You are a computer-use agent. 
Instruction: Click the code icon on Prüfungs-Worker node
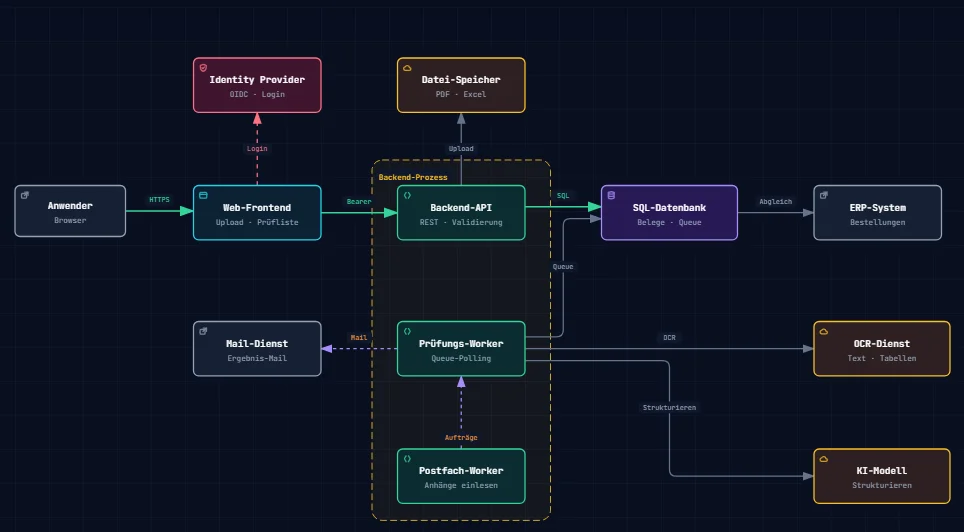coord(407,331)
